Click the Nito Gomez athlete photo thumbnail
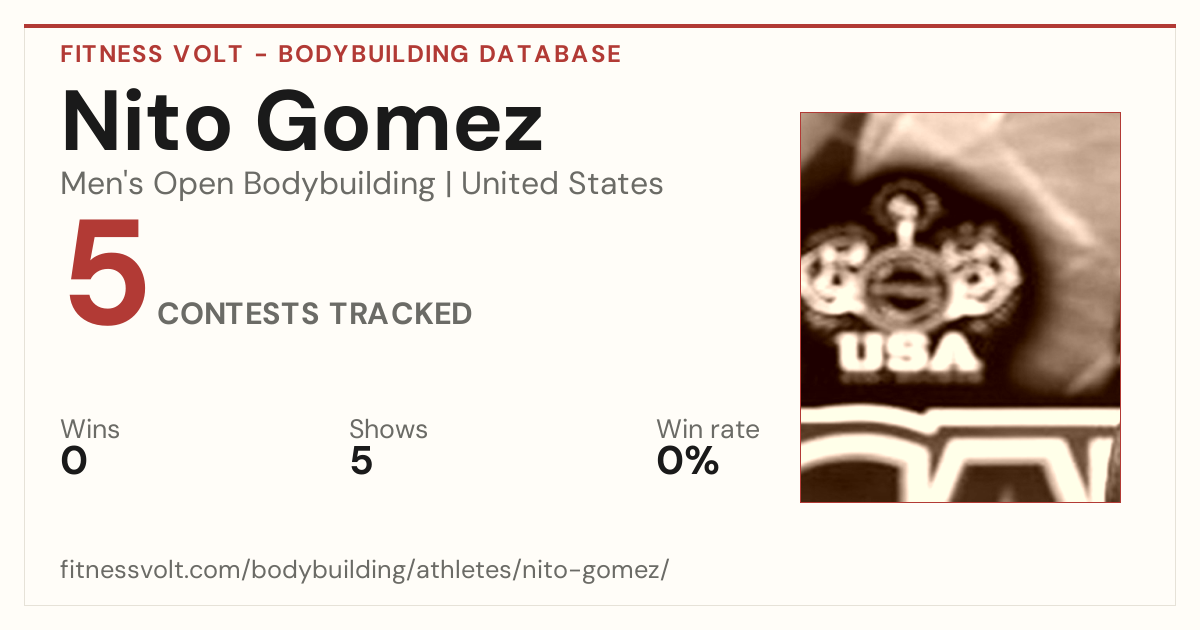1200x630 pixels. (x=960, y=307)
